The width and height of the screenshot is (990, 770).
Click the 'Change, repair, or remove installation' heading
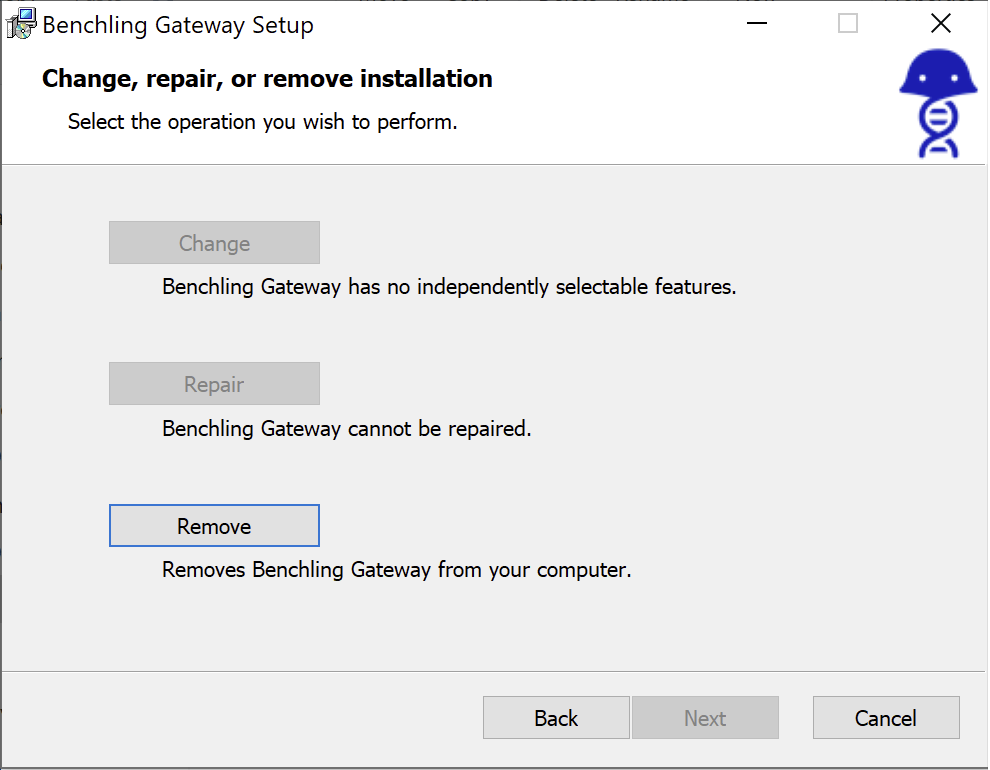[267, 79]
